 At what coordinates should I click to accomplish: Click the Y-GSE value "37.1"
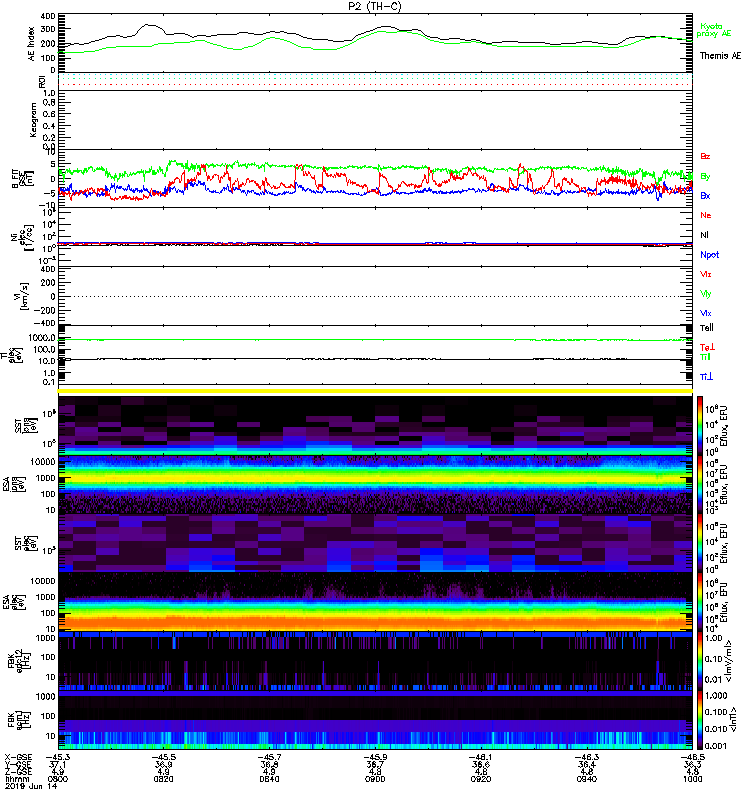[58, 764]
